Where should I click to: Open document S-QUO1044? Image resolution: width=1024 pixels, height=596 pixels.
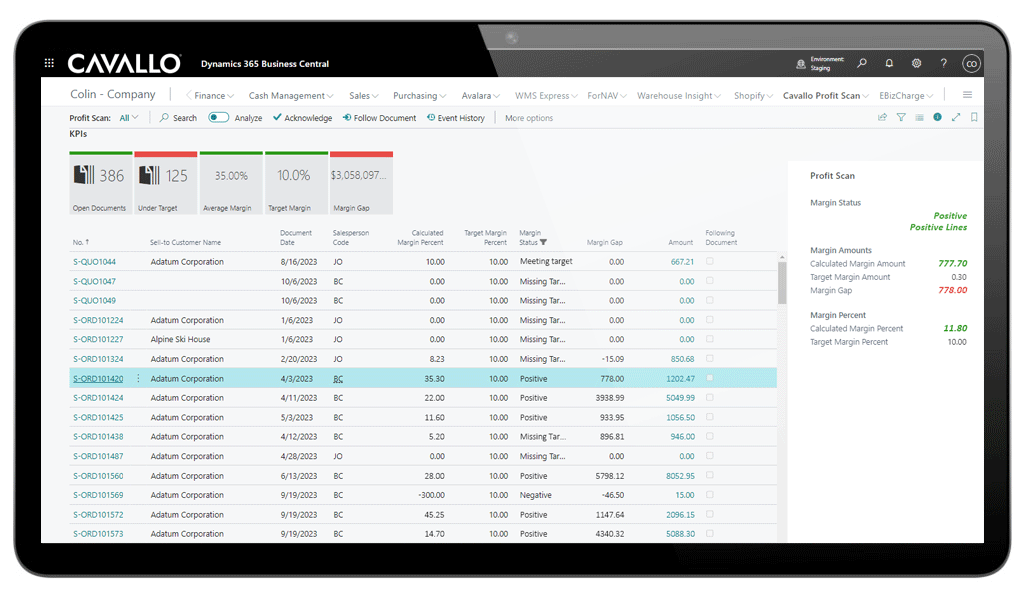[94, 262]
